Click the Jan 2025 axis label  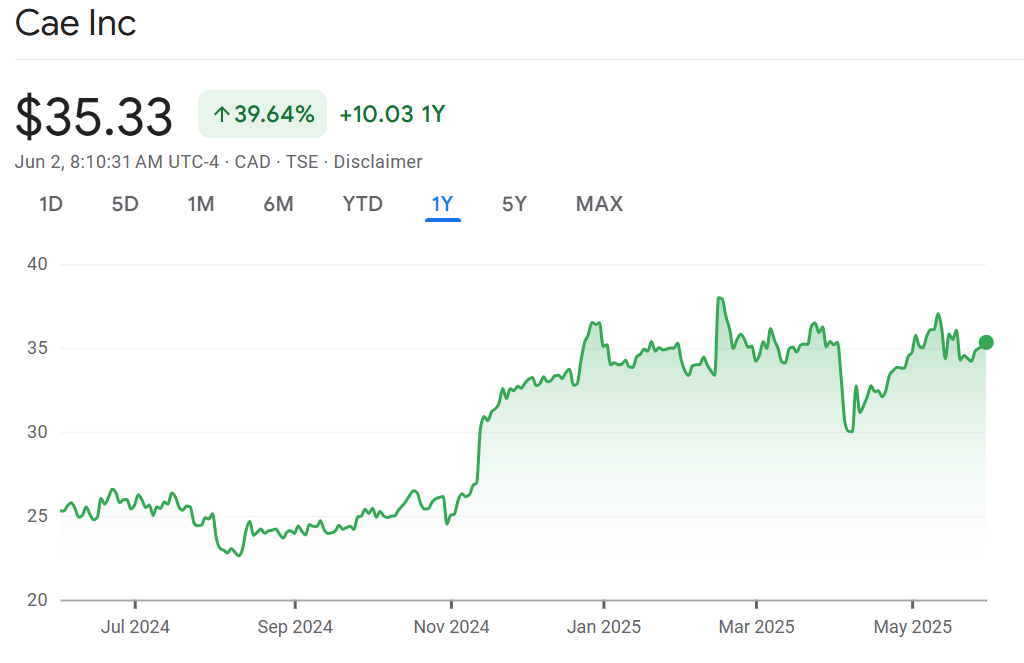pos(603,627)
